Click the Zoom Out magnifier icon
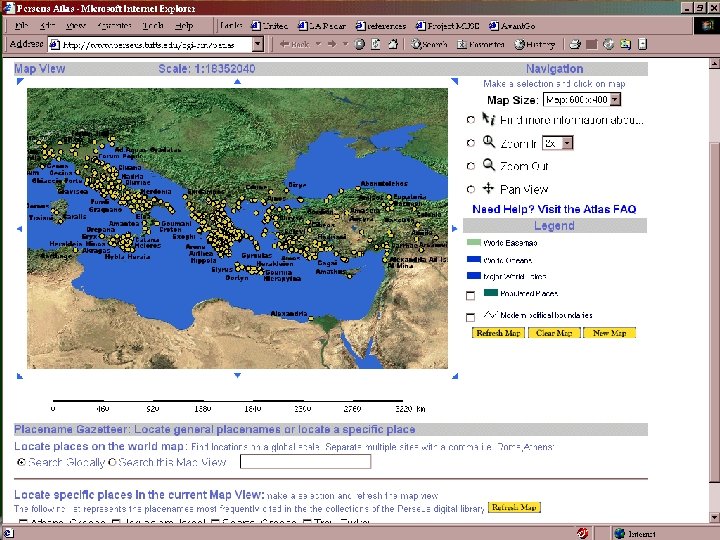Image resolution: width=720 pixels, height=540 pixels. pyautogui.click(x=489, y=164)
